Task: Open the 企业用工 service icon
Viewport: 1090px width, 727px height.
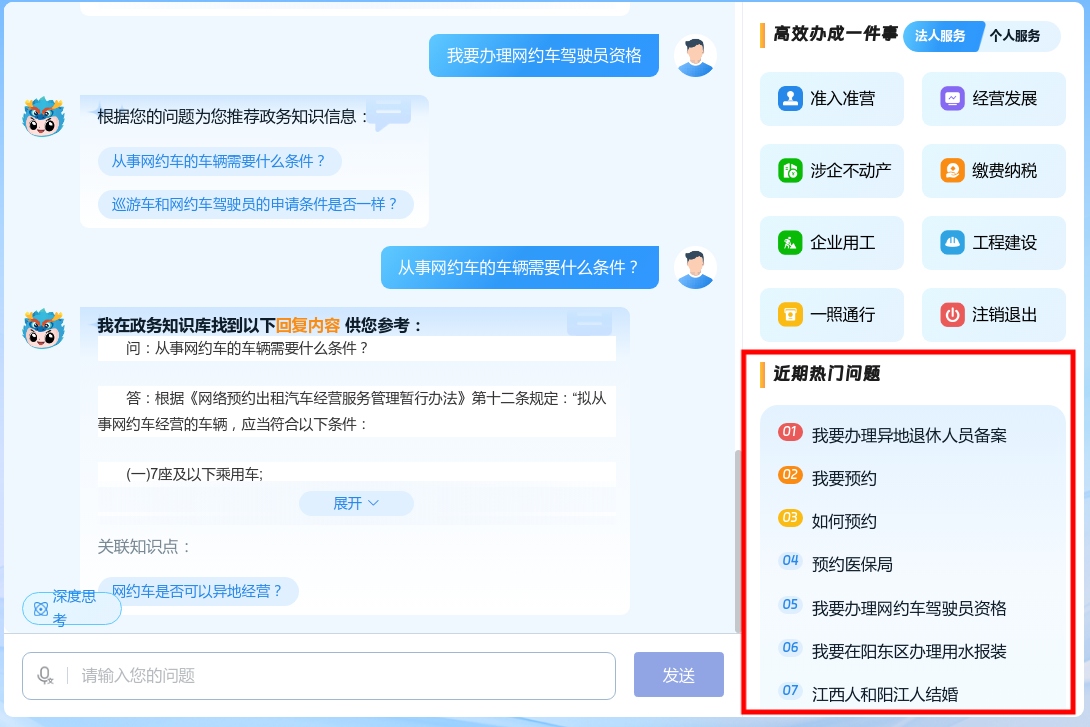Action: point(831,242)
